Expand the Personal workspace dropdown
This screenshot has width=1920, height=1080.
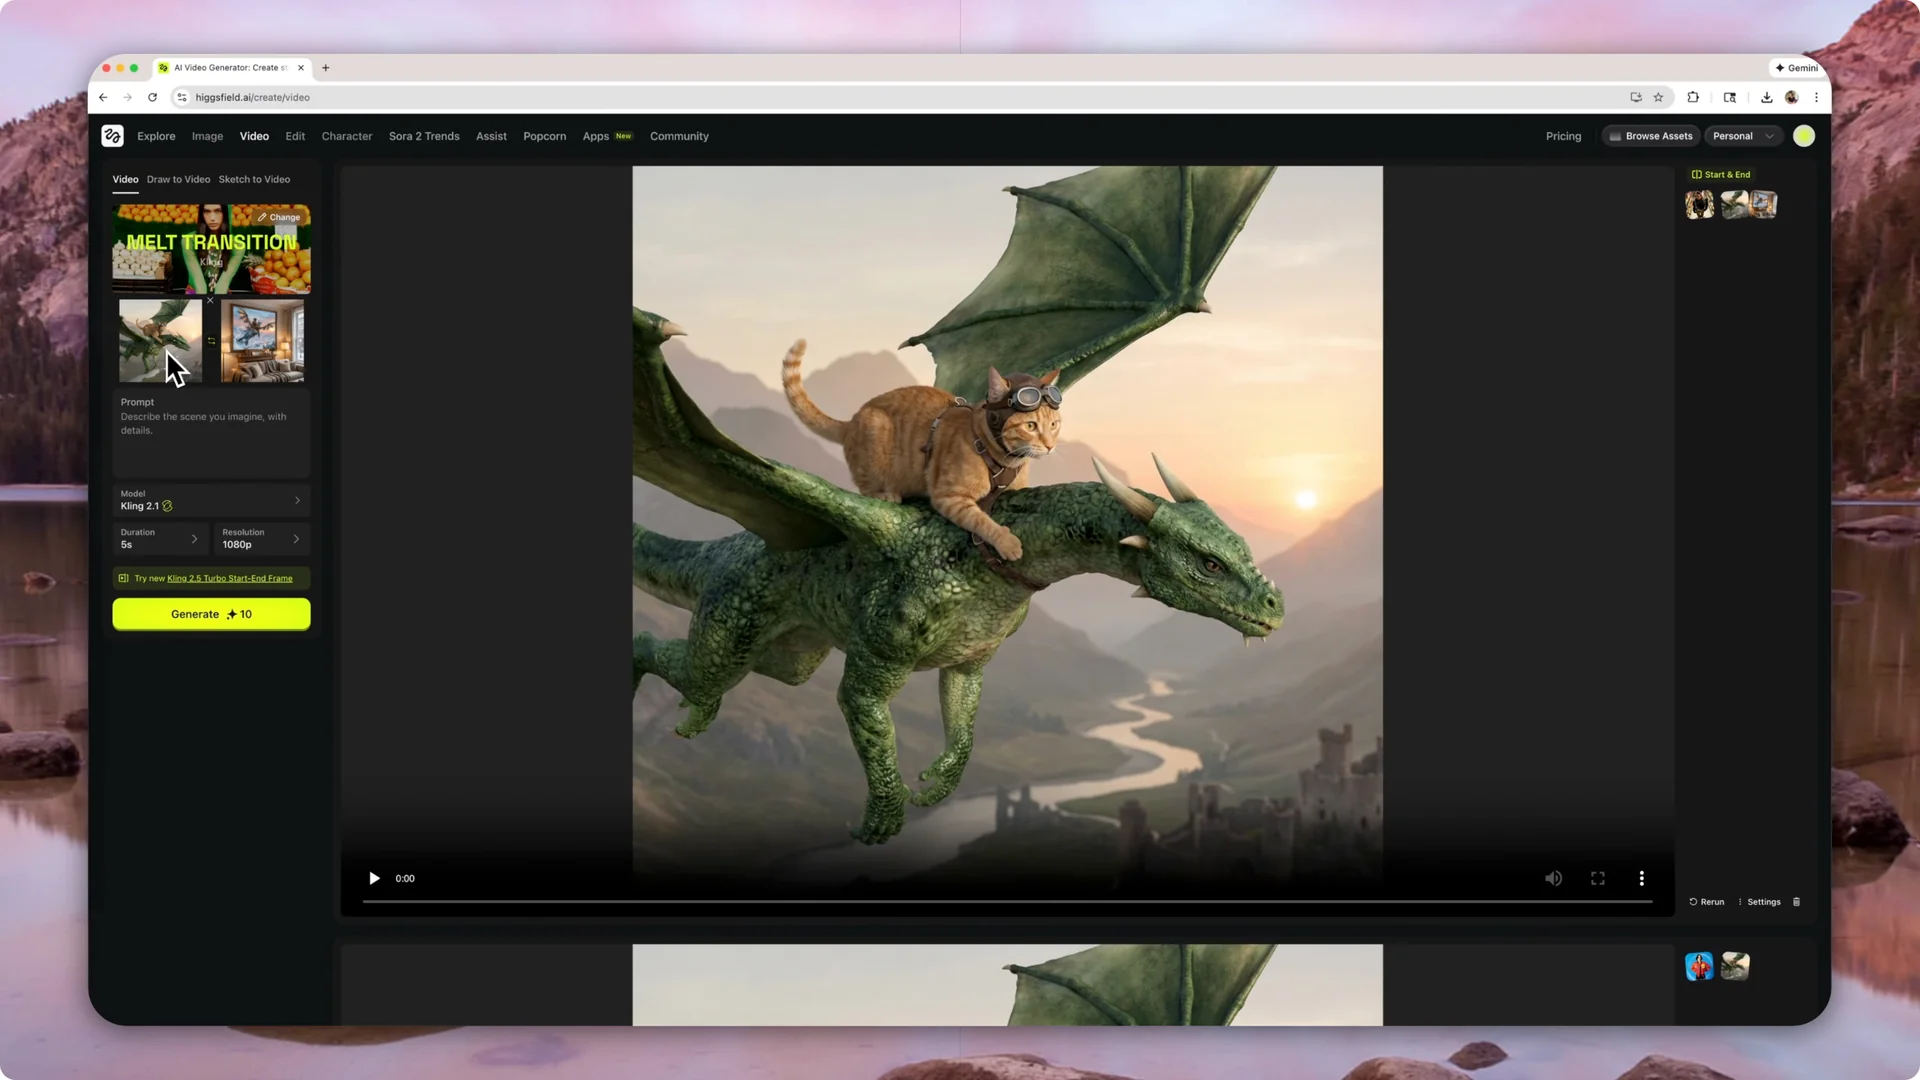tap(1743, 136)
